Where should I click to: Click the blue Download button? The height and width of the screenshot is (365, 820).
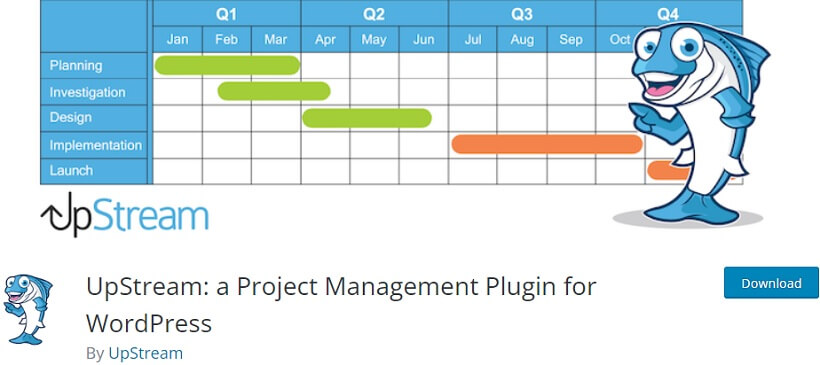coord(771,283)
